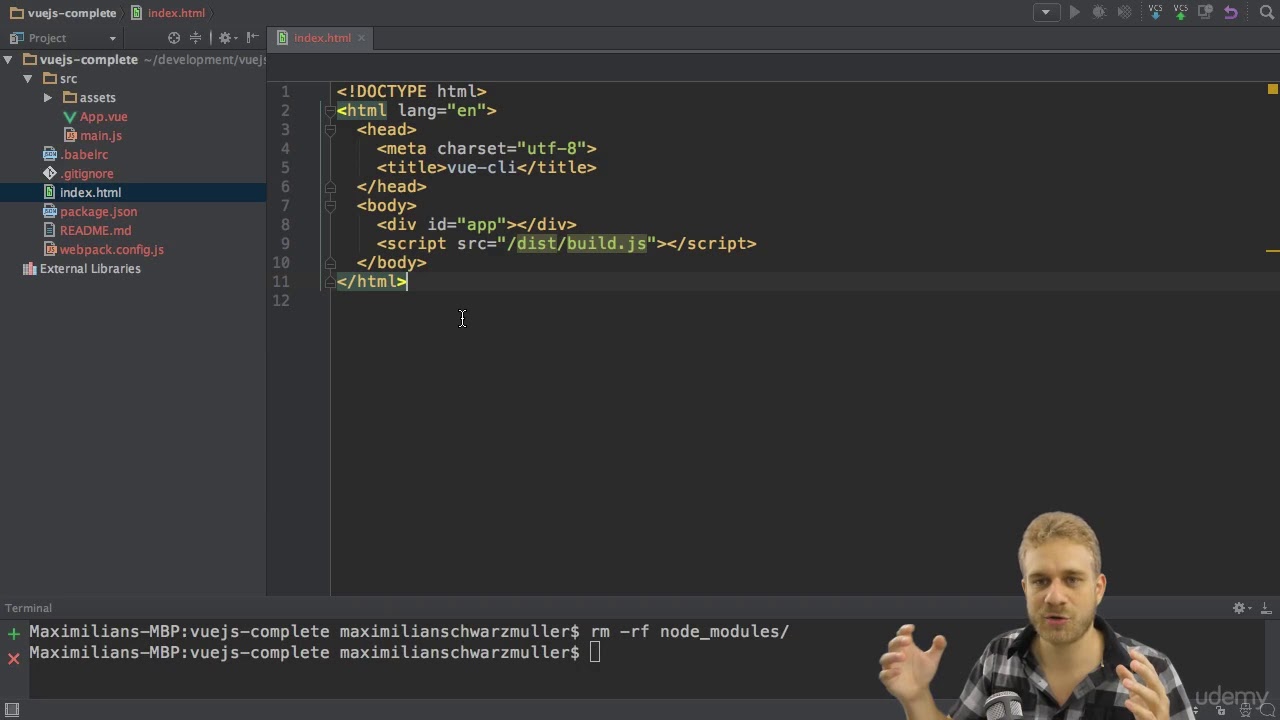Image resolution: width=1280 pixels, height=720 pixels.
Task: Collapse the src folder
Action: 28,79
